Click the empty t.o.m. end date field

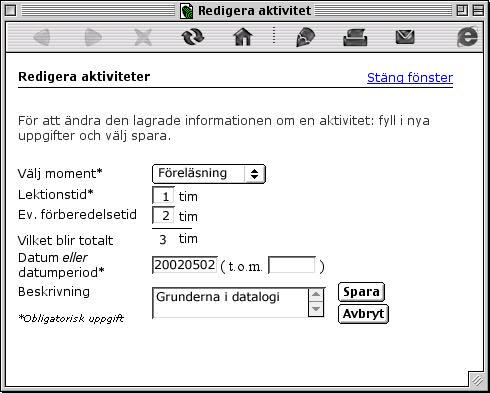point(292,265)
